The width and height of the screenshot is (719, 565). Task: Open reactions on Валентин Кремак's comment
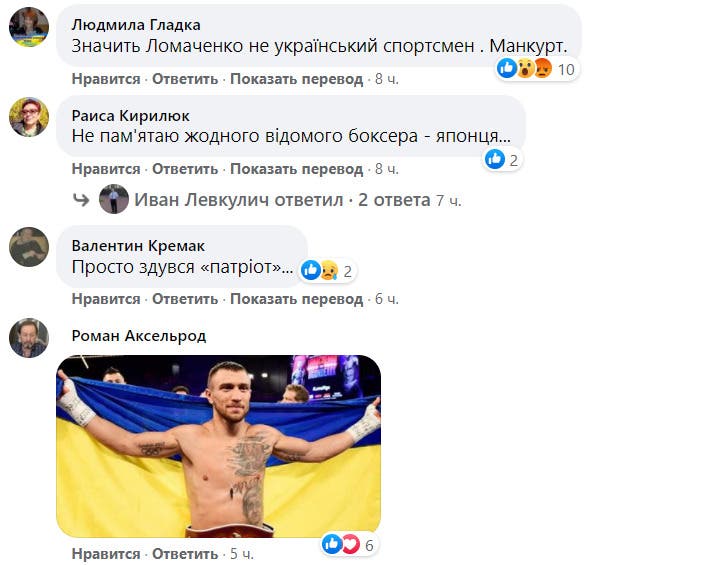coord(328,271)
